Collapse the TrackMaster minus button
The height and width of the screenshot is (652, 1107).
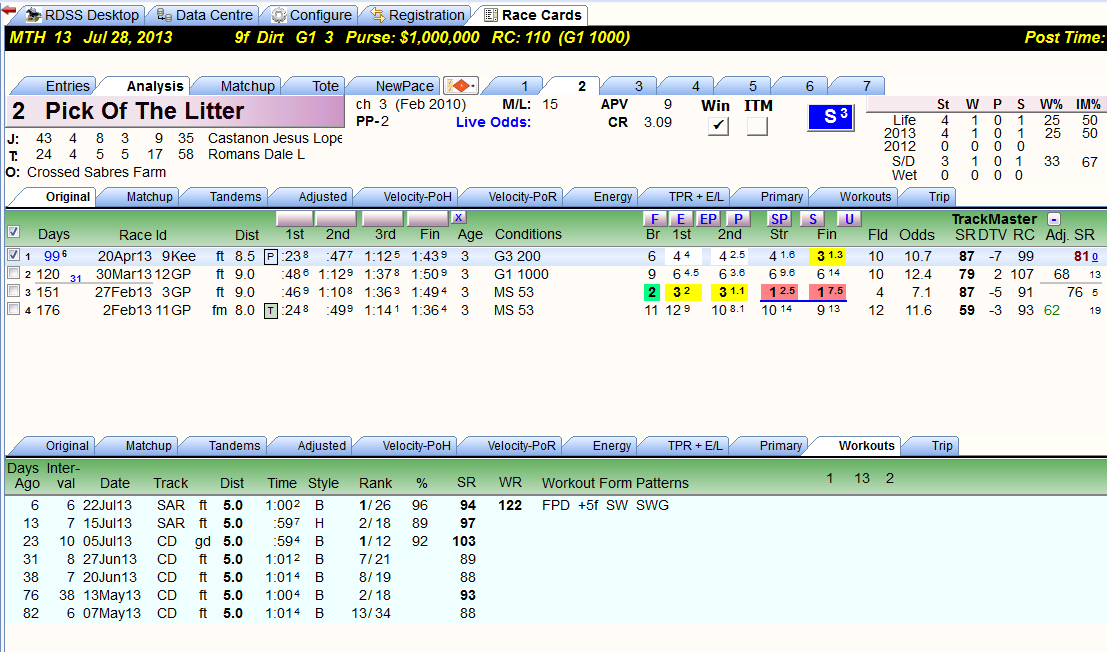point(1053,219)
